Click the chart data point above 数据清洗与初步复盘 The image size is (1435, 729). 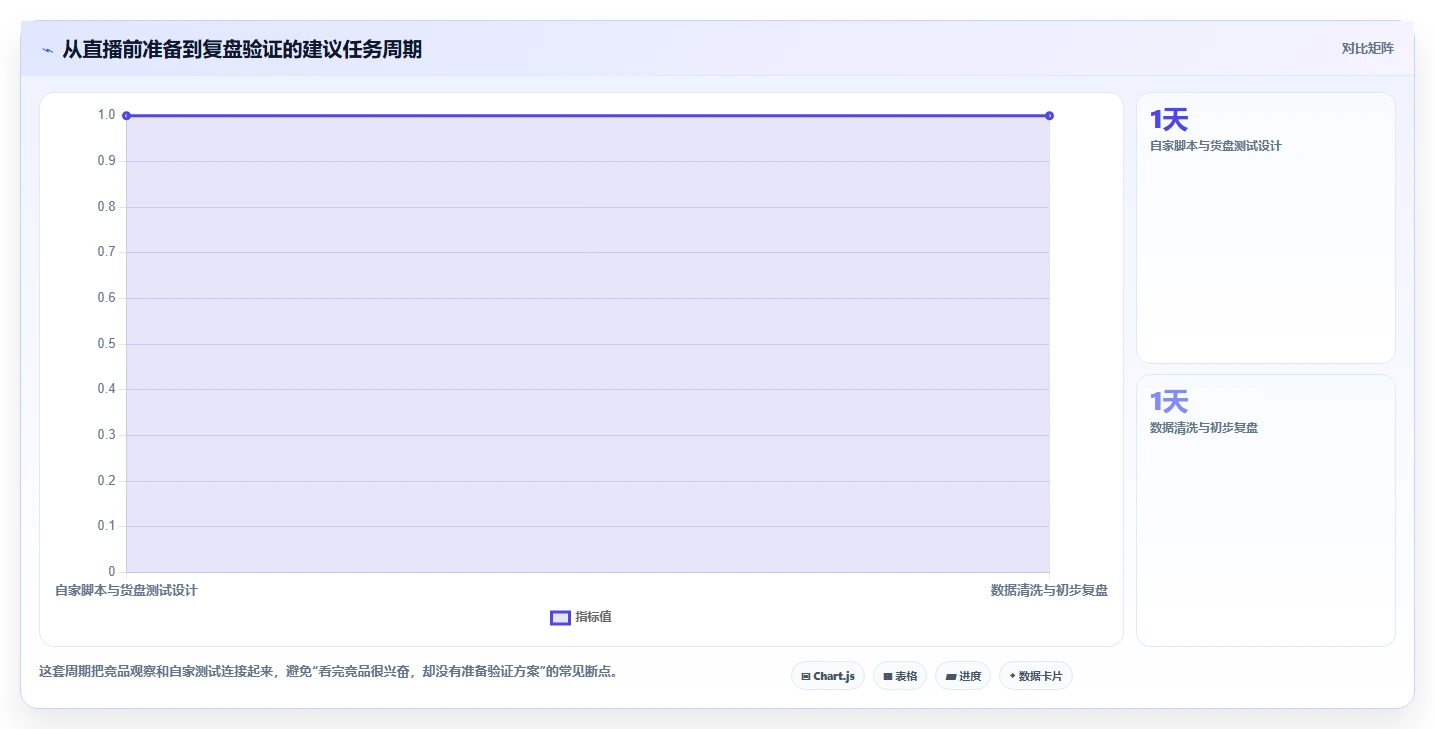point(1049,116)
